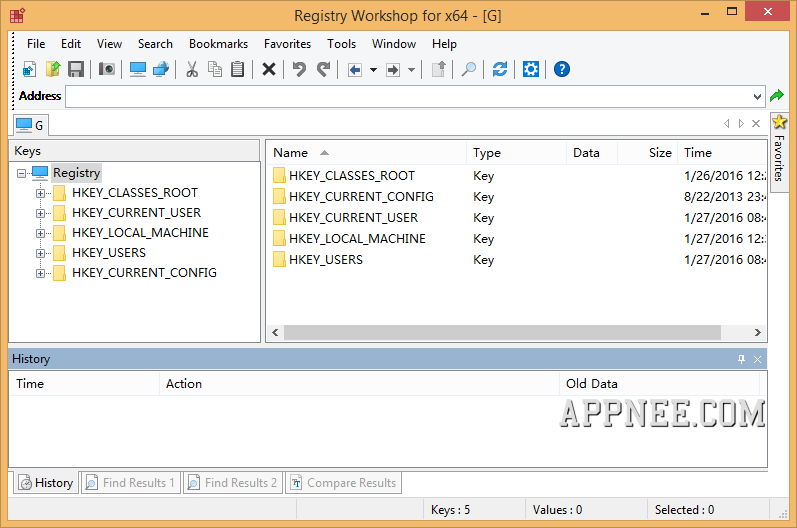
Task: Close the History panel
Action: (x=757, y=359)
